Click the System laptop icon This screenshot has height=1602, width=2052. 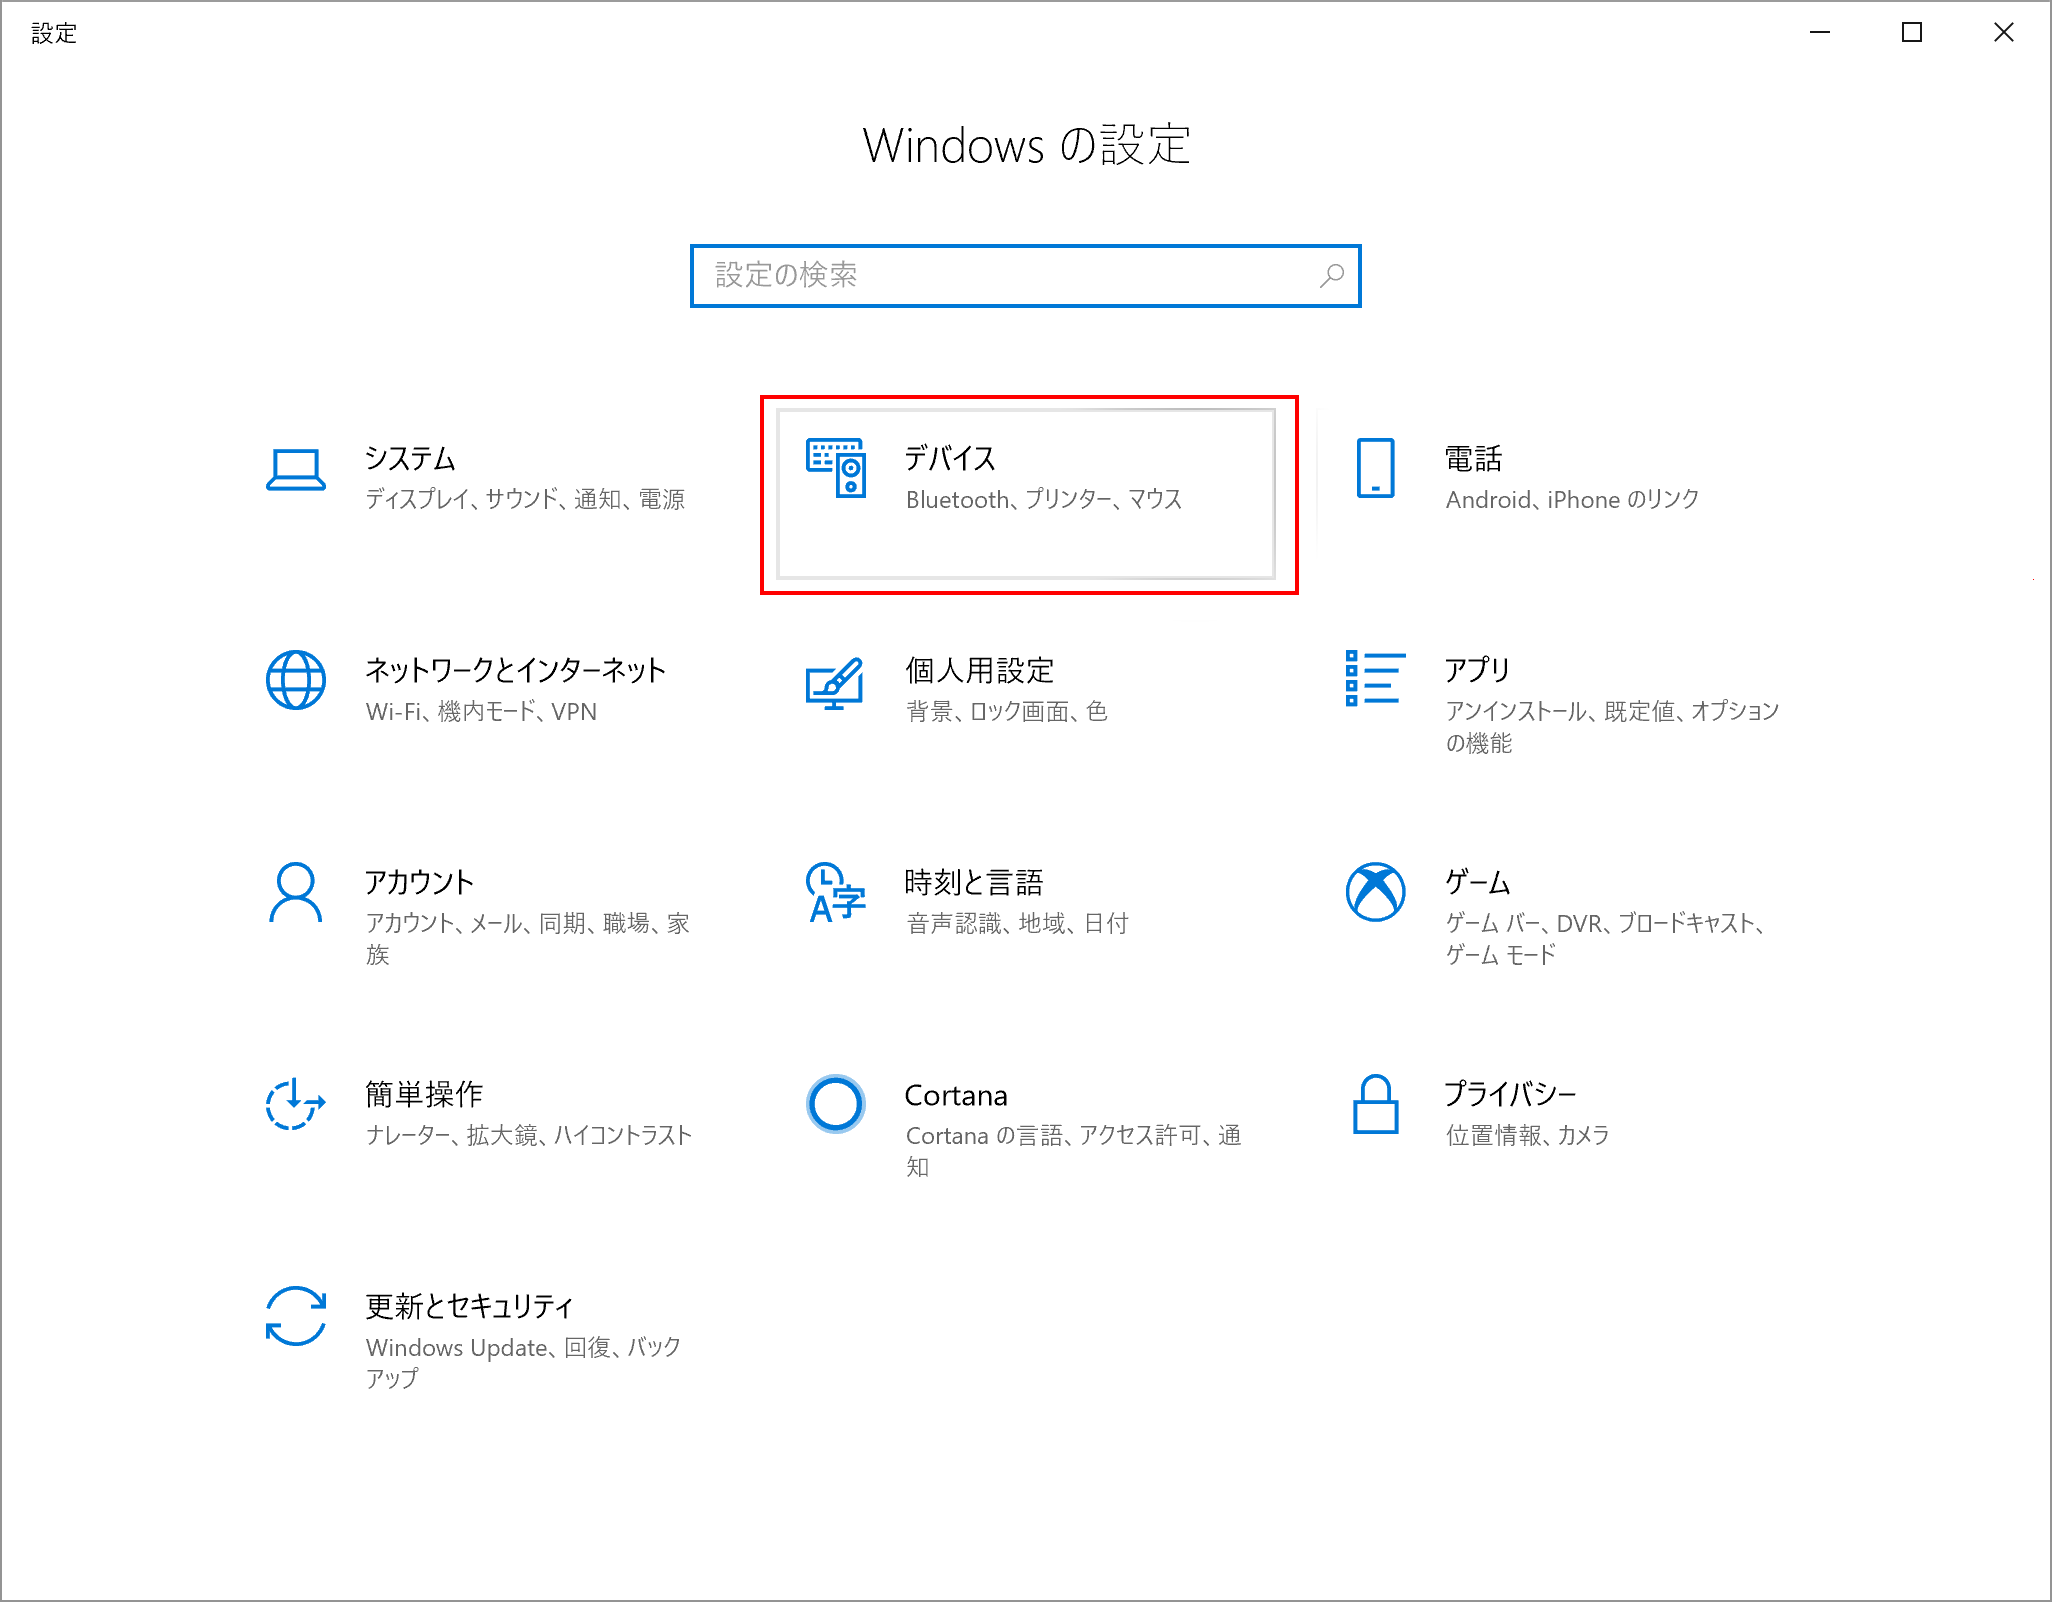[296, 469]
